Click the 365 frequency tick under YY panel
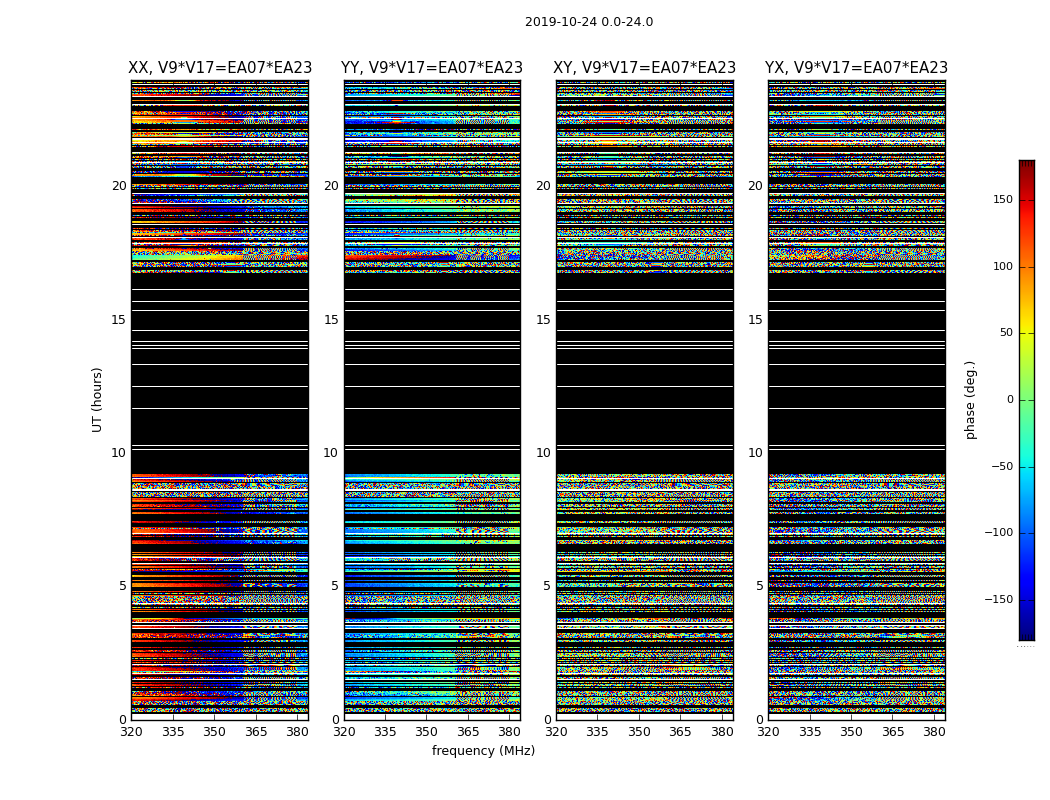This screenshot has height=800, width=1050. coord(468,732)
